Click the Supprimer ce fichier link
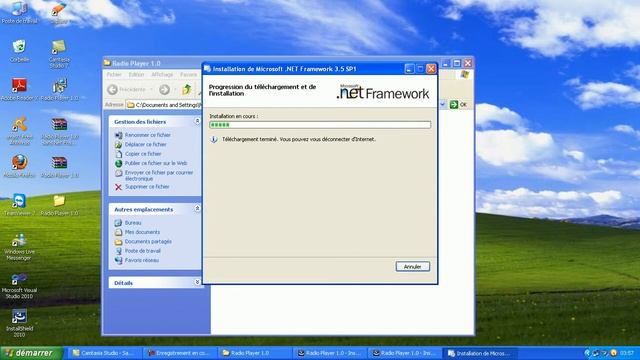Viewport: 640px width, 360px height. [147, 187]
